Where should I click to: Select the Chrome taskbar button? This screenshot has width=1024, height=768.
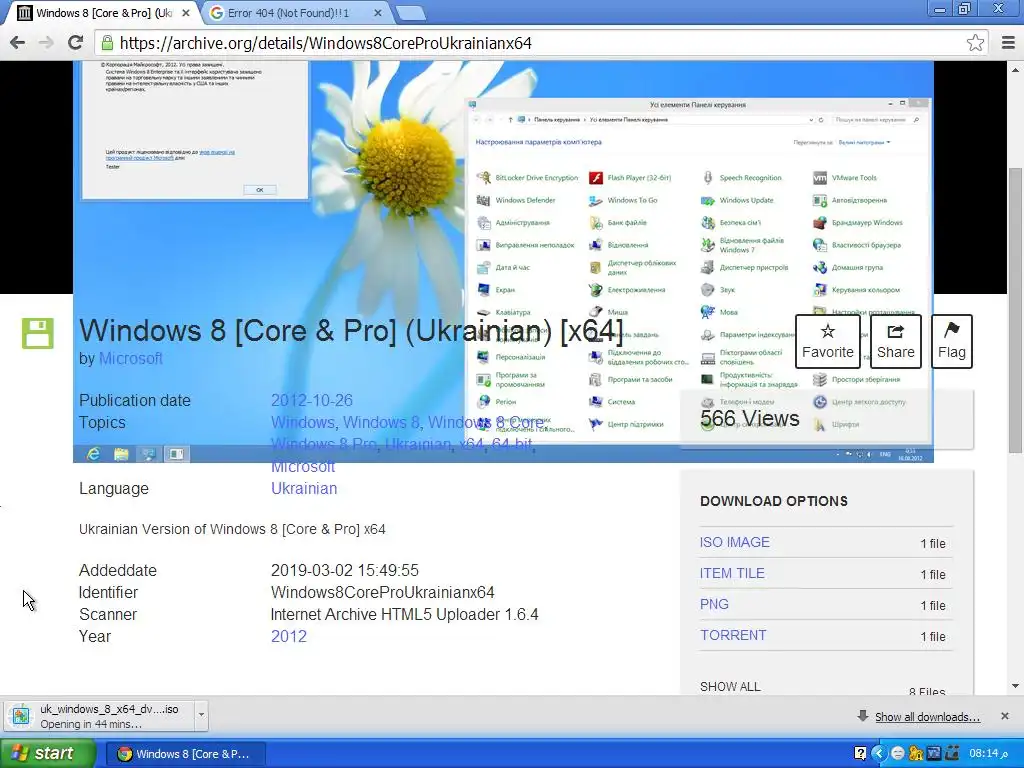tap(185, 754)
